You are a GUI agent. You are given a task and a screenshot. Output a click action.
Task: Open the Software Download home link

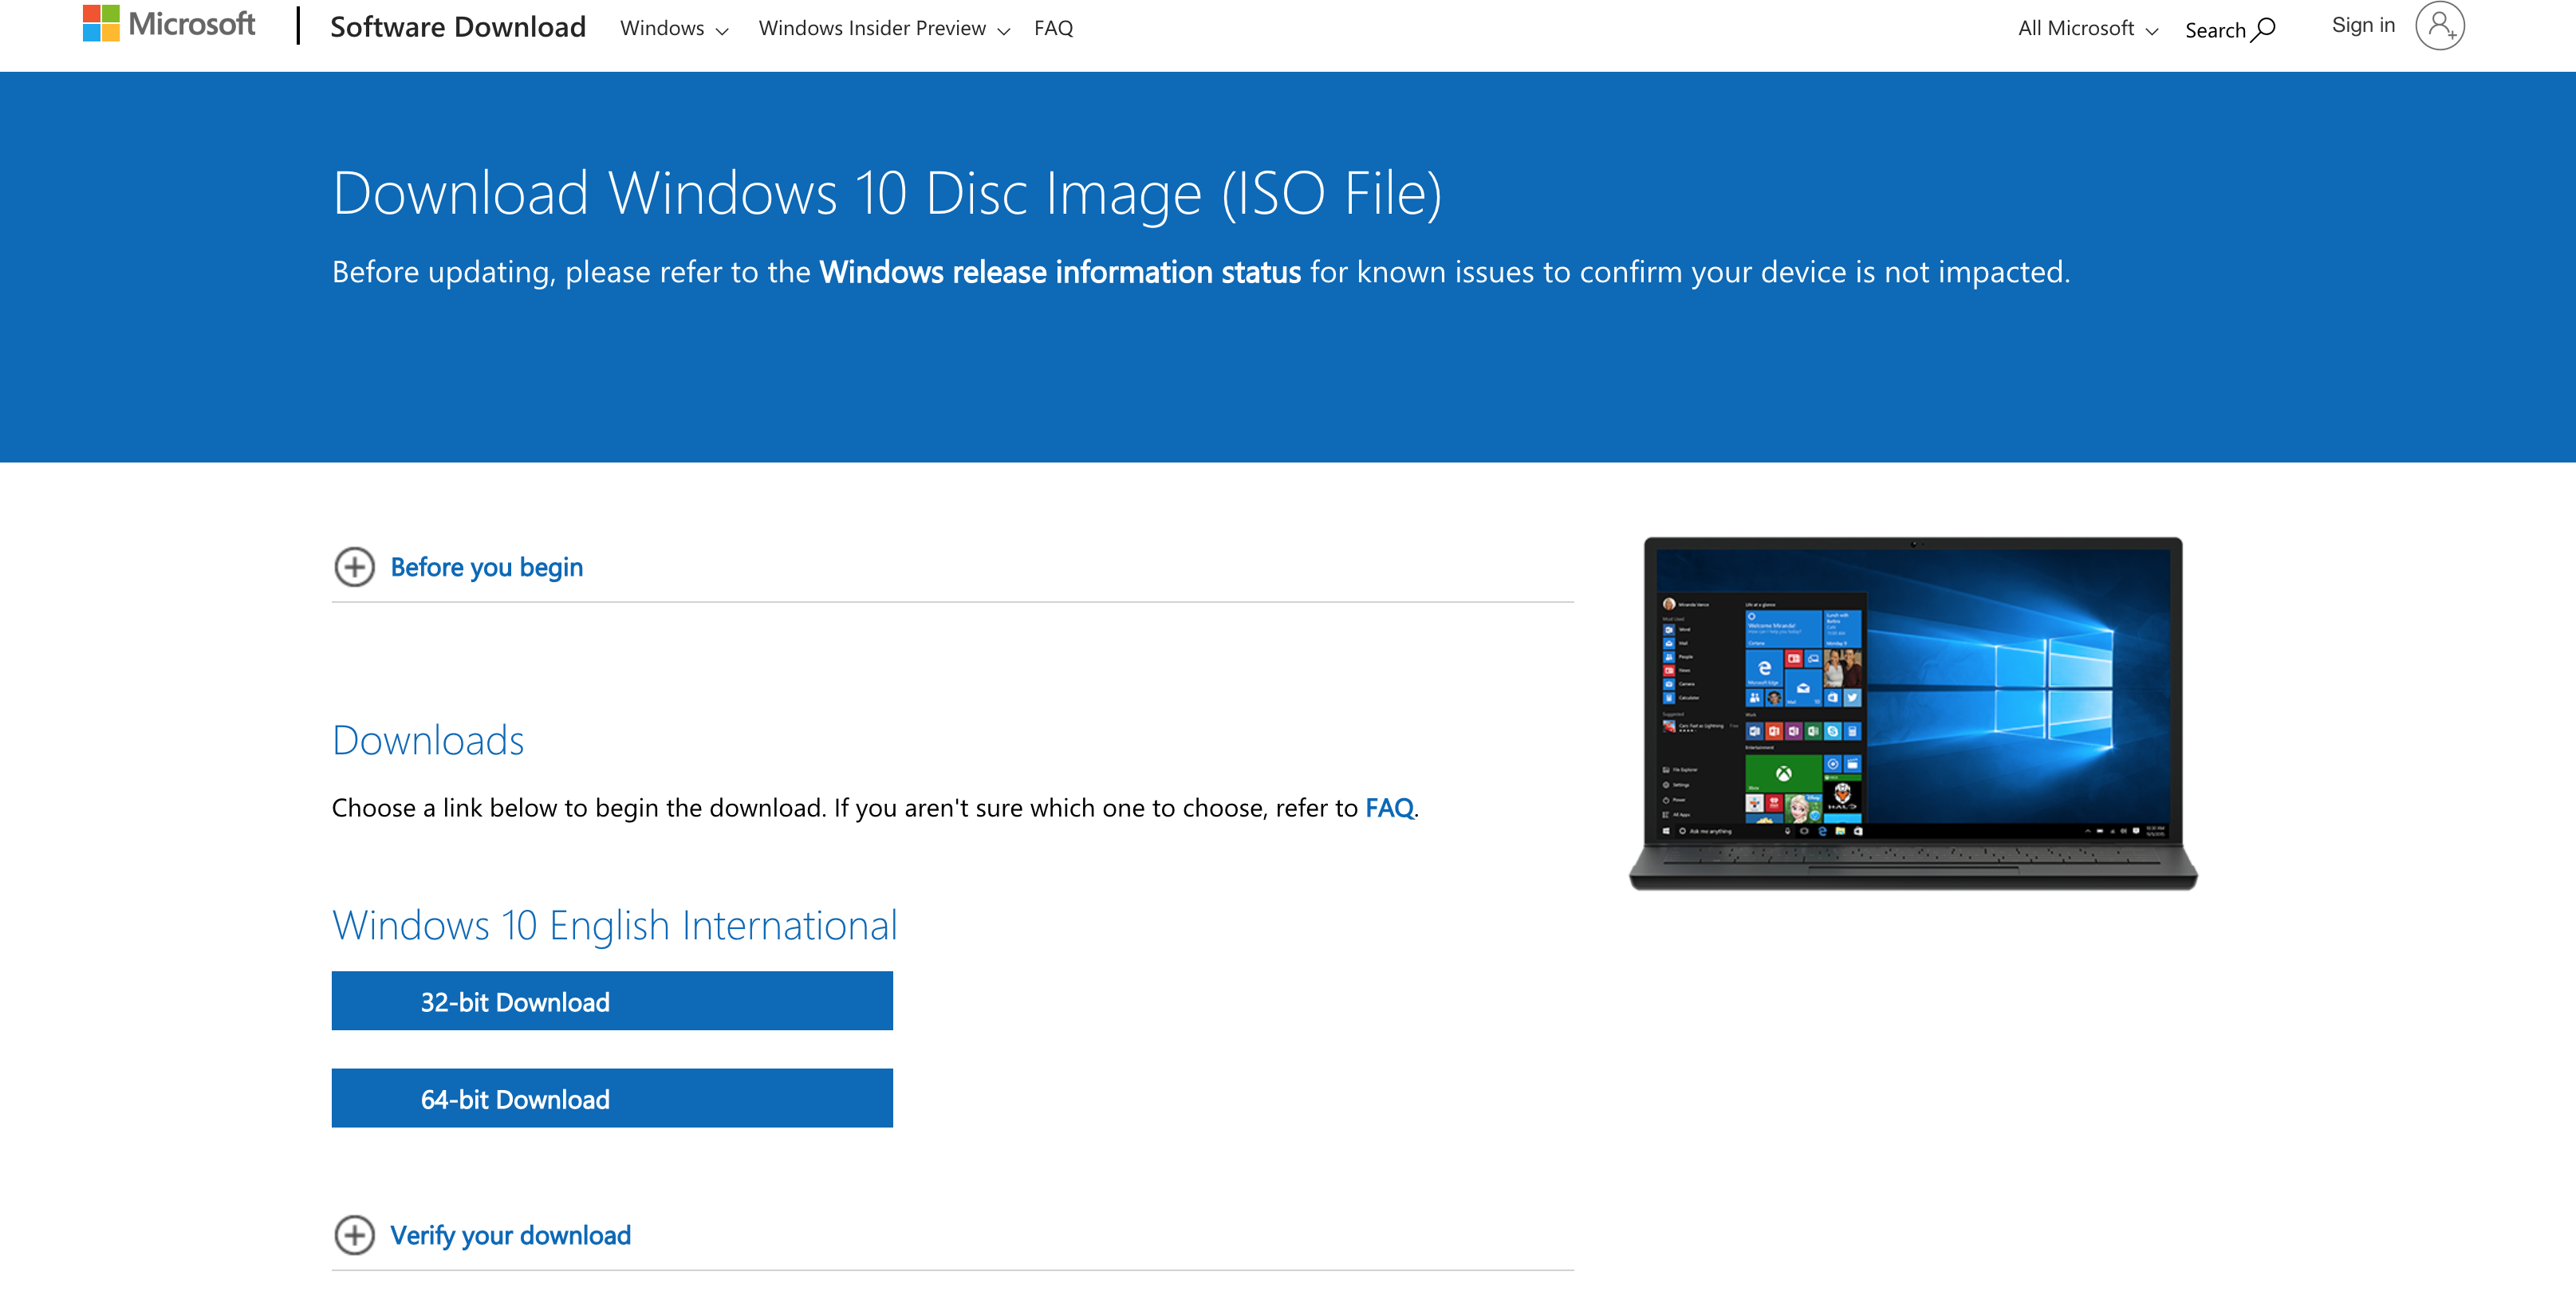tap(458, 27)
